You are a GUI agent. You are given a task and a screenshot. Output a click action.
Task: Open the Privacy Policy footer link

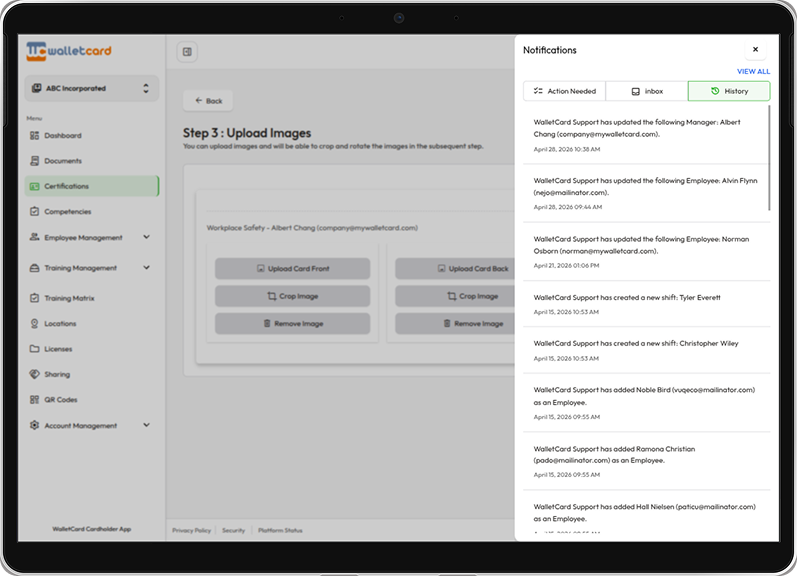(x=192, y=530)
